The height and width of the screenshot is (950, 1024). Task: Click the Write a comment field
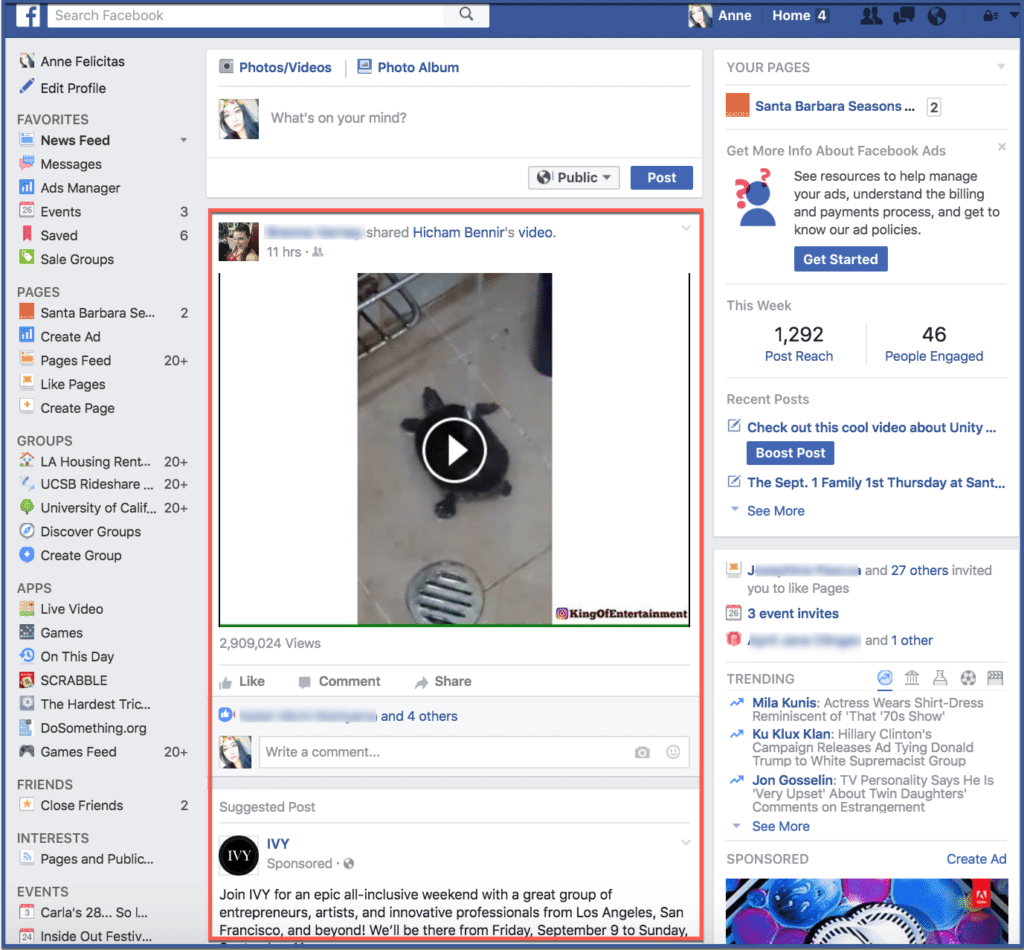pyautogui.click(x=400, y=752)
